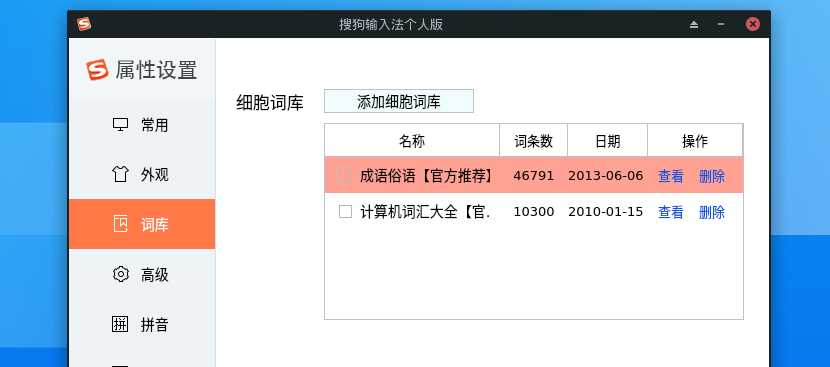The image size is (830, 367).
Task: Click the Sogou logo in title bar
Action: (84, 24)
